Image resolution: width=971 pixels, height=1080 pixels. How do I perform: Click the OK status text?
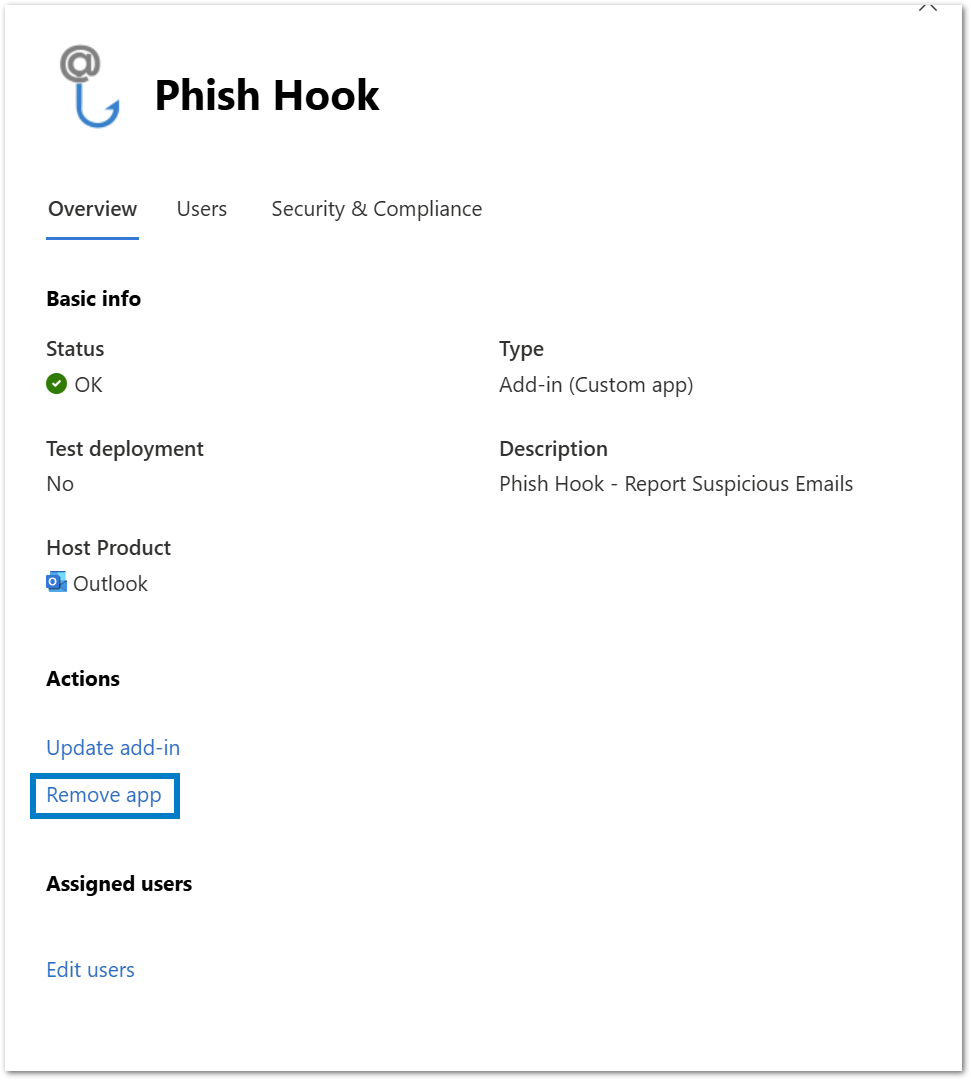tap(88, 384)
